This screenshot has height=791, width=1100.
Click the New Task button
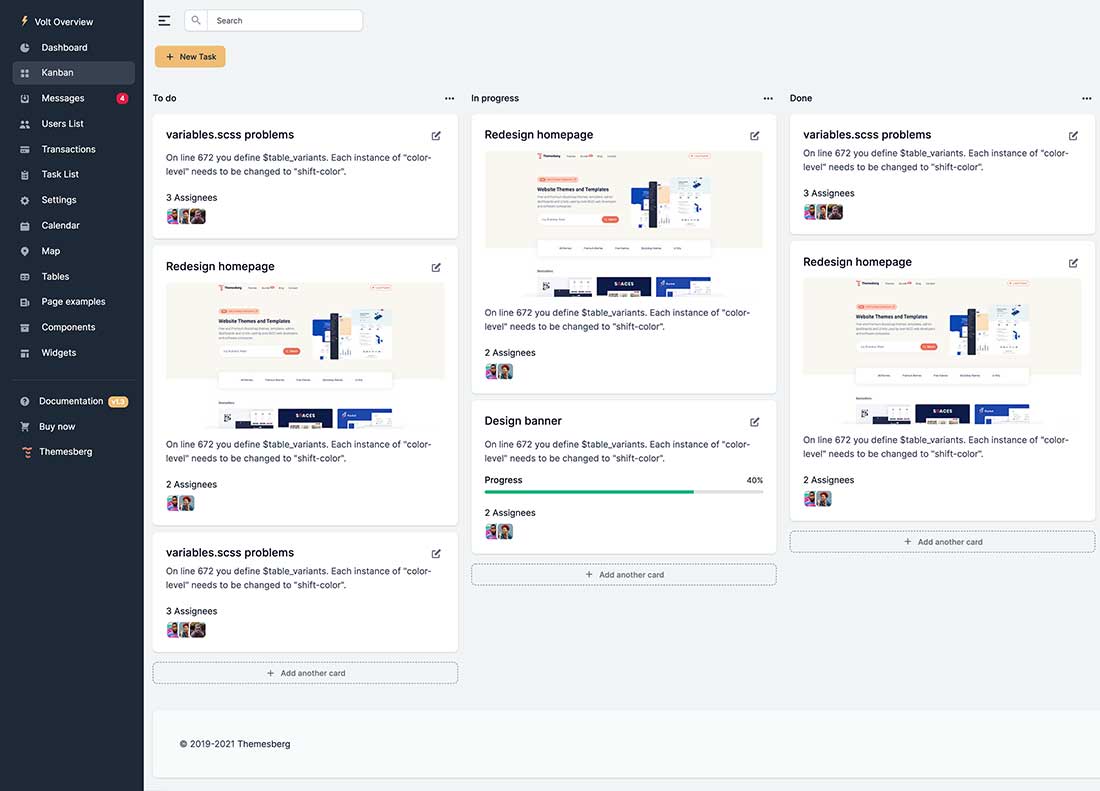click(190, 56)
